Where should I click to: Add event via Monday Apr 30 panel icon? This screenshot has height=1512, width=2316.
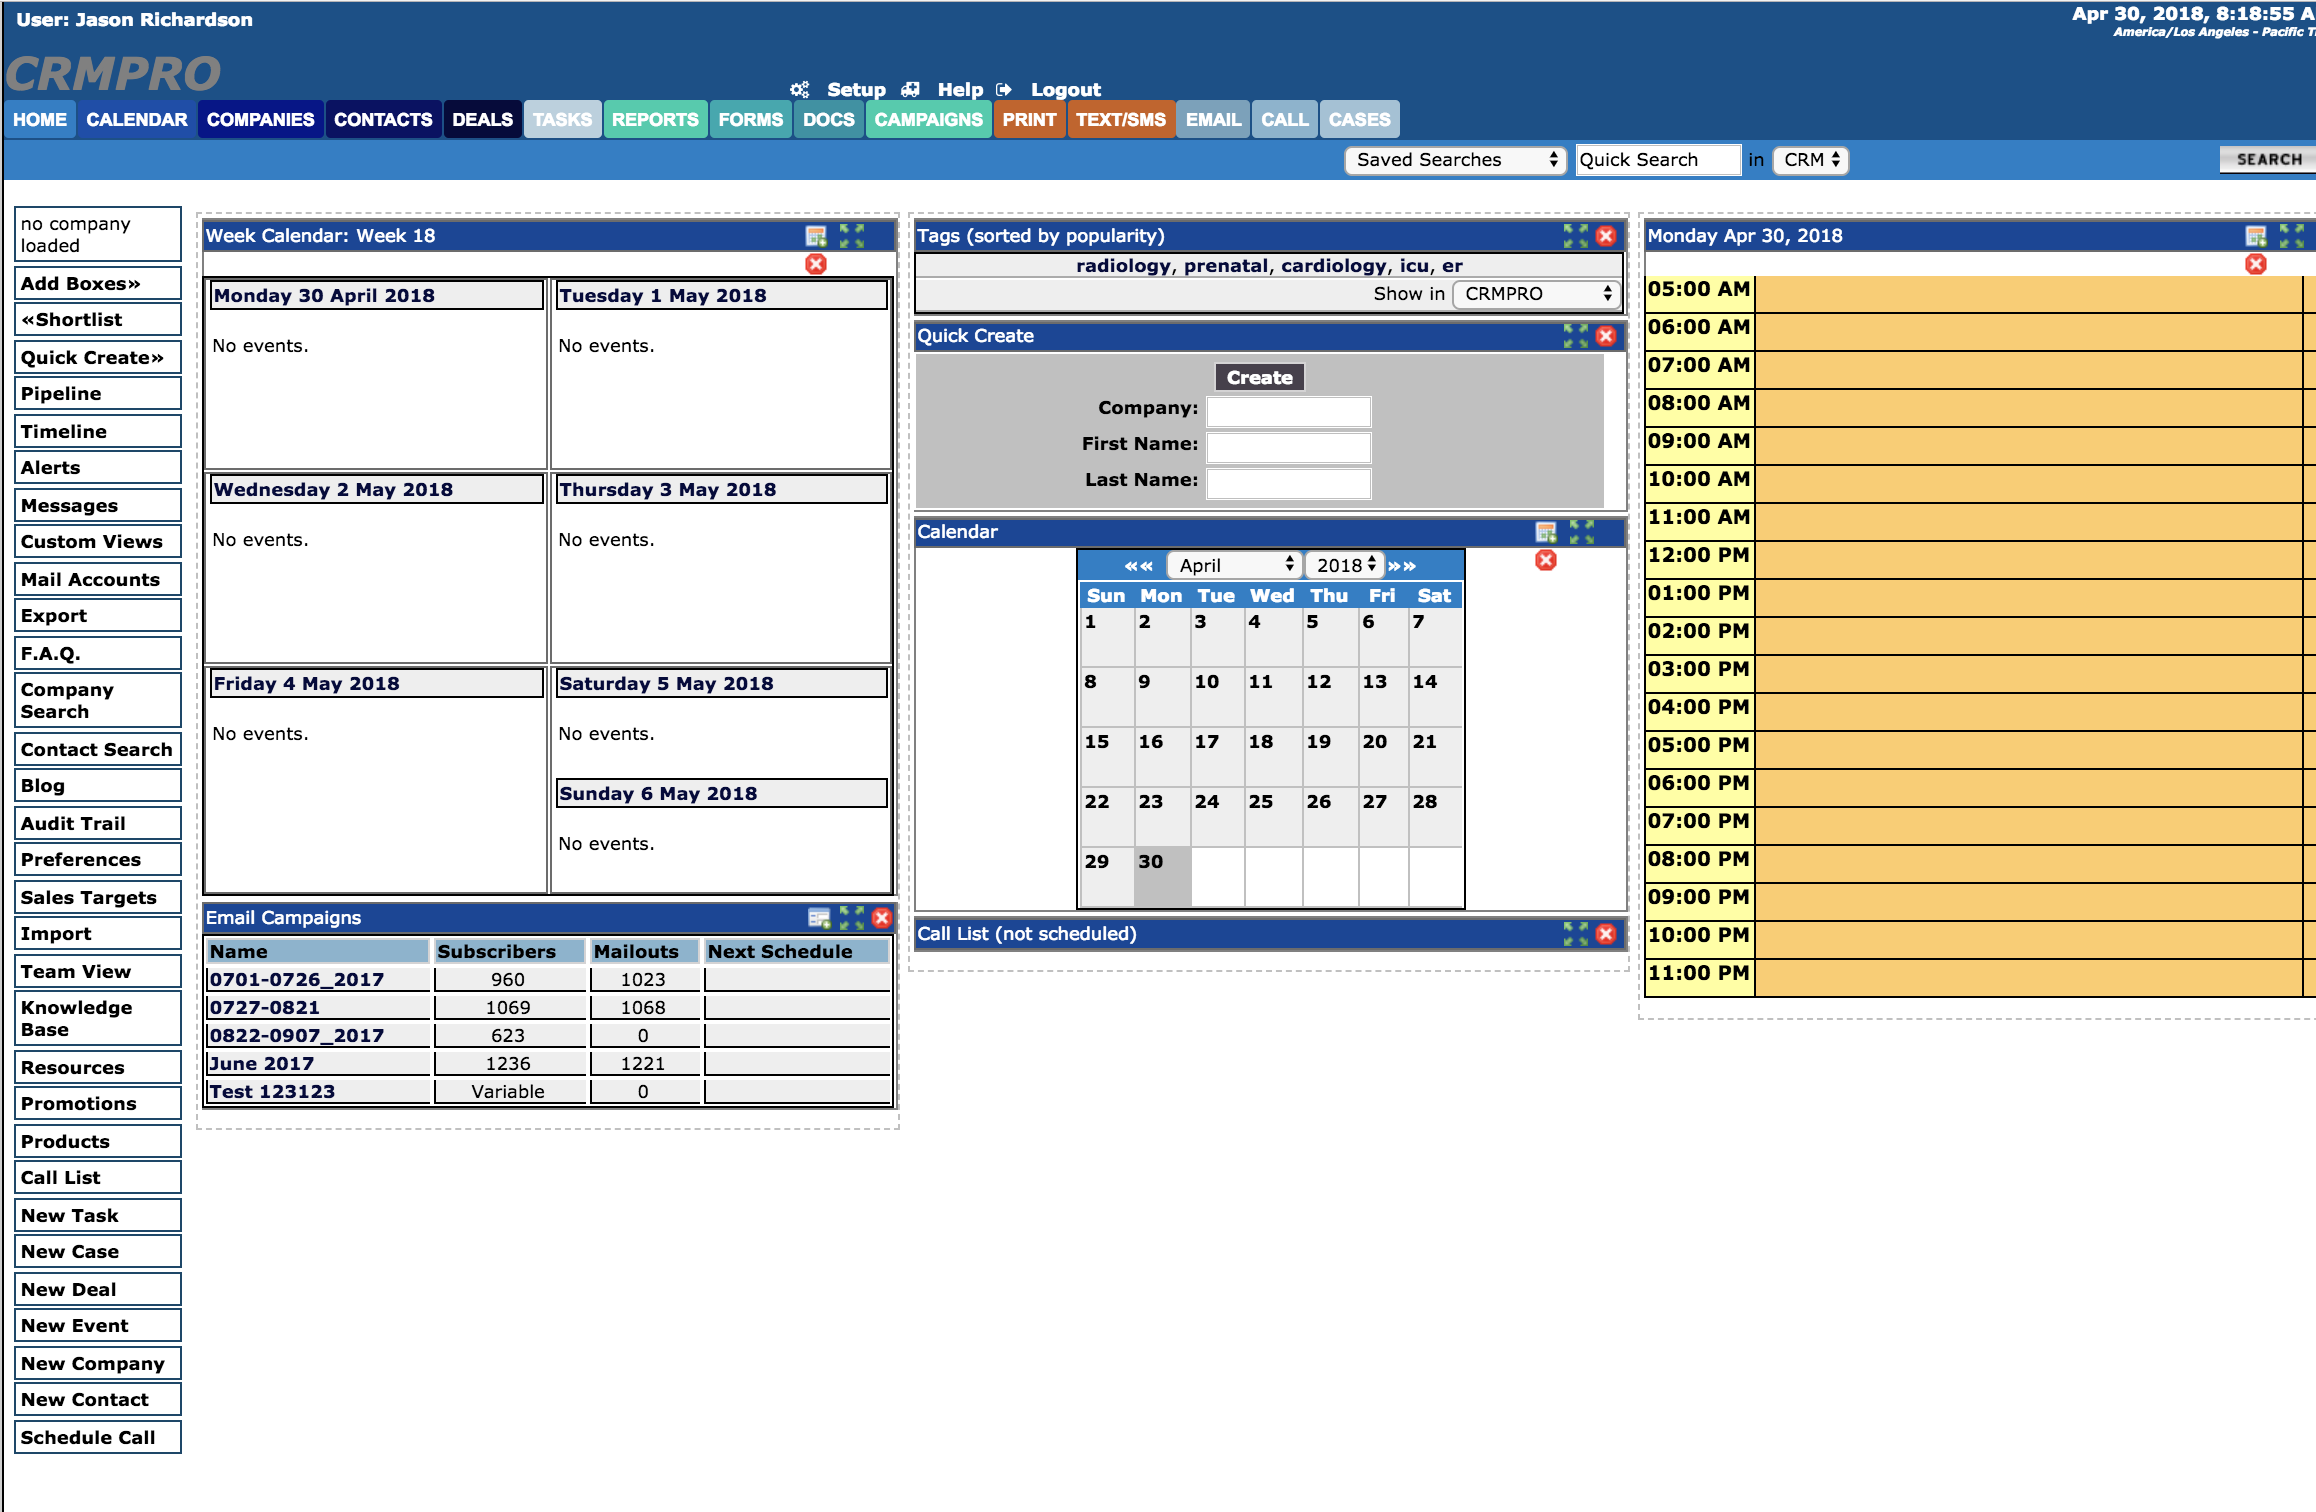coord(2257,236)
